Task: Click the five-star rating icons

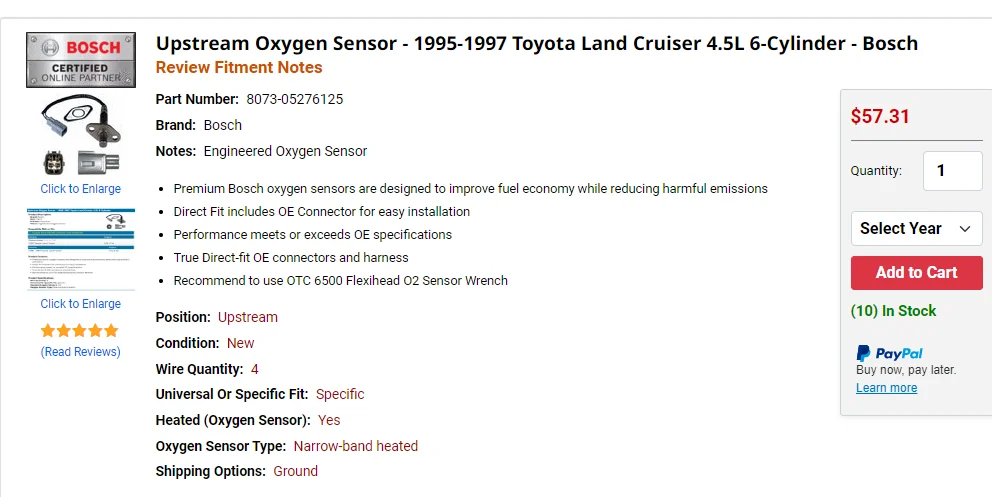Action: point(80,330)
